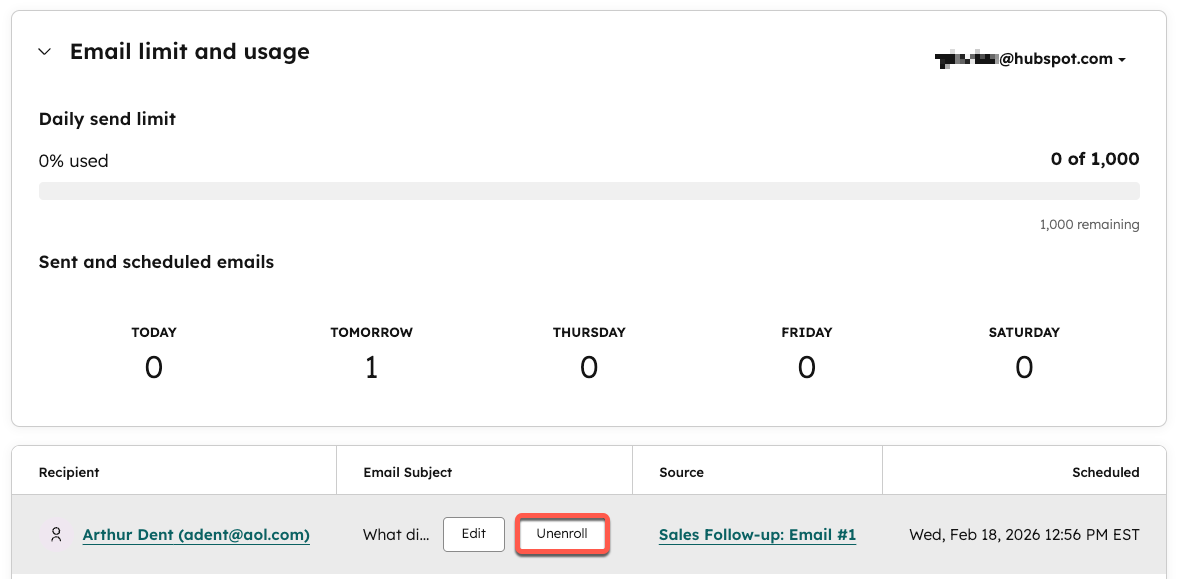
Task: Select the FRIDAY scheduled email count
Action: coord(807,367)
